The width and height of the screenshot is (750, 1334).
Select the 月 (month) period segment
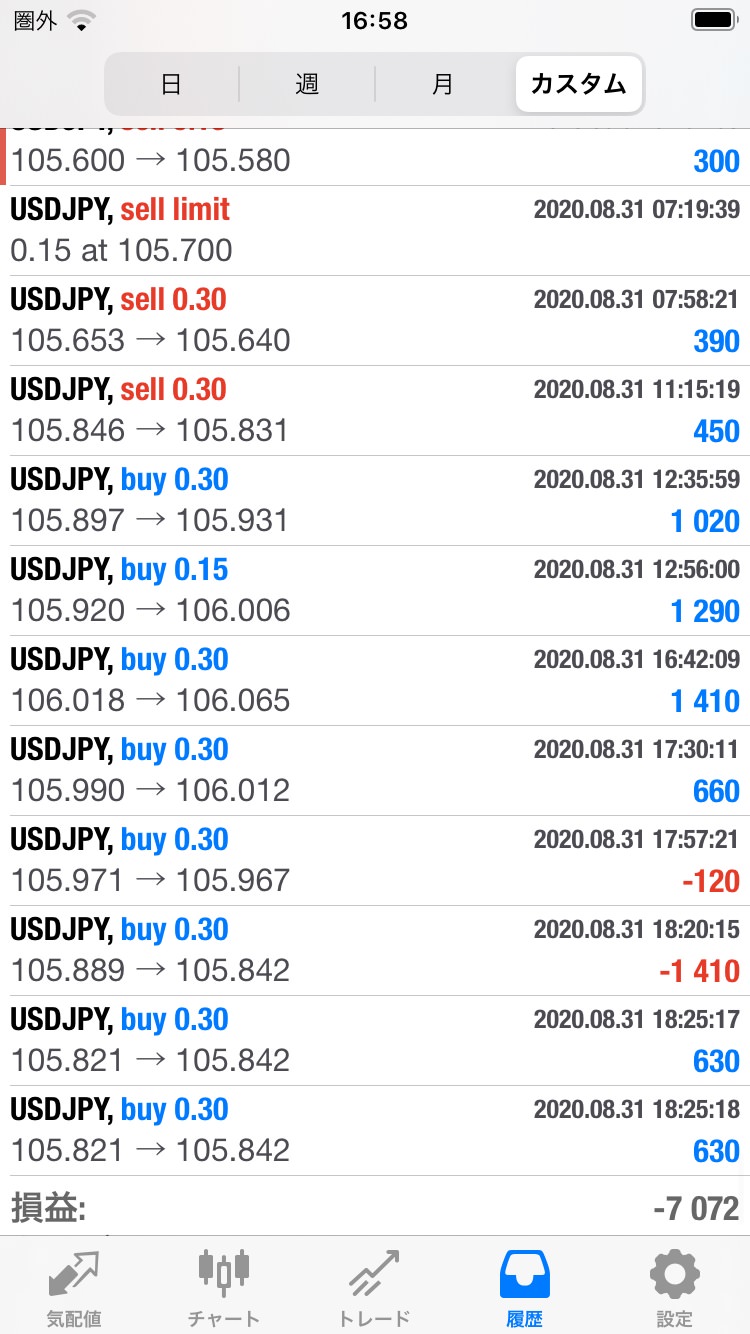point(442,84)
